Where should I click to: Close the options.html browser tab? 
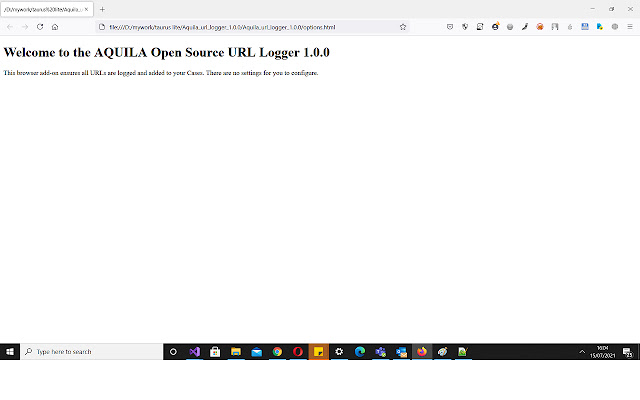[x=86, y=9]
